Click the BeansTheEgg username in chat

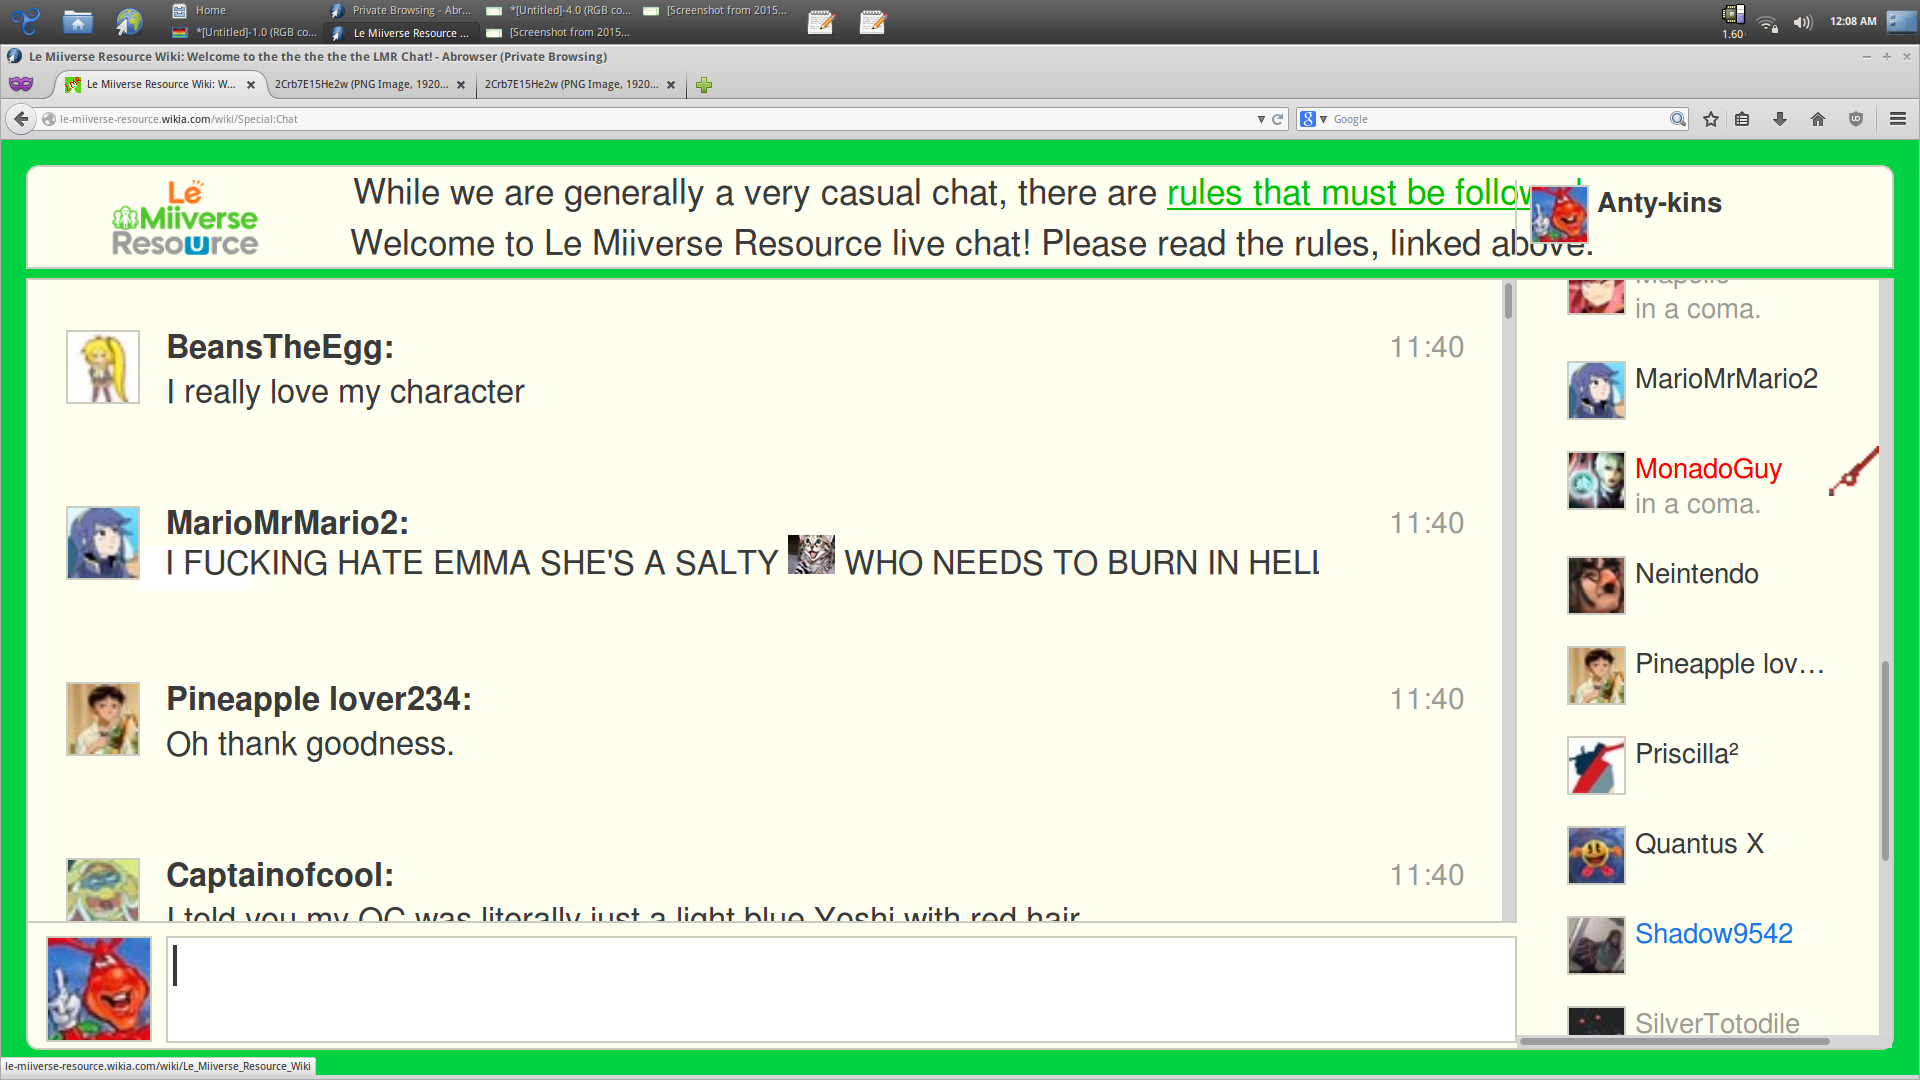tap(279, 347)
